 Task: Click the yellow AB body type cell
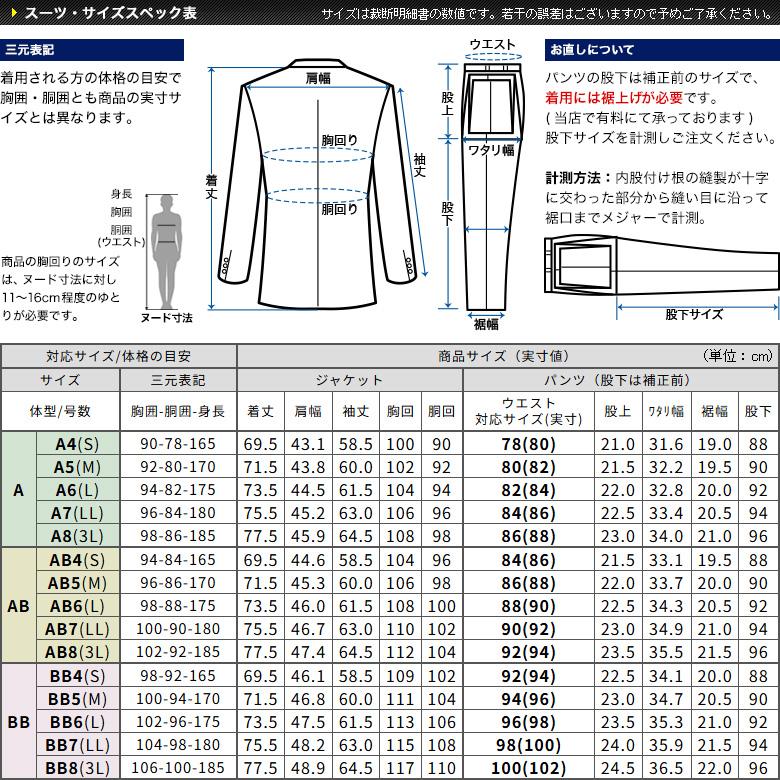[18, 606]
